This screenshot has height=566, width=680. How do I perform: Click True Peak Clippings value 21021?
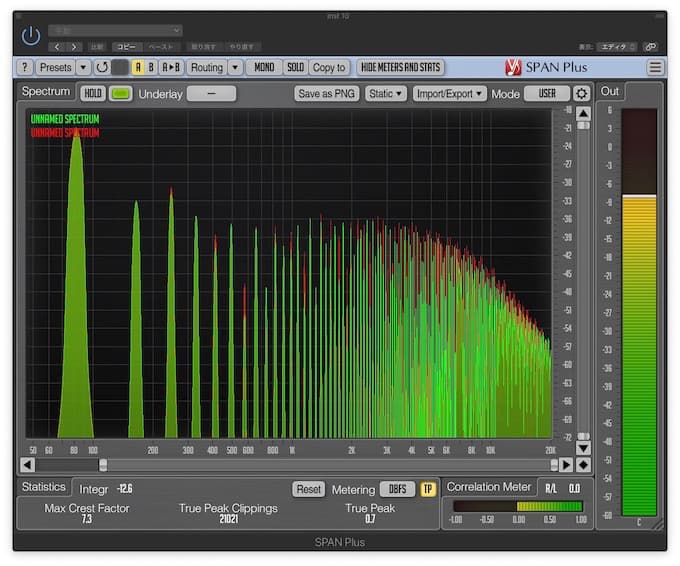[x=229, y=519]
